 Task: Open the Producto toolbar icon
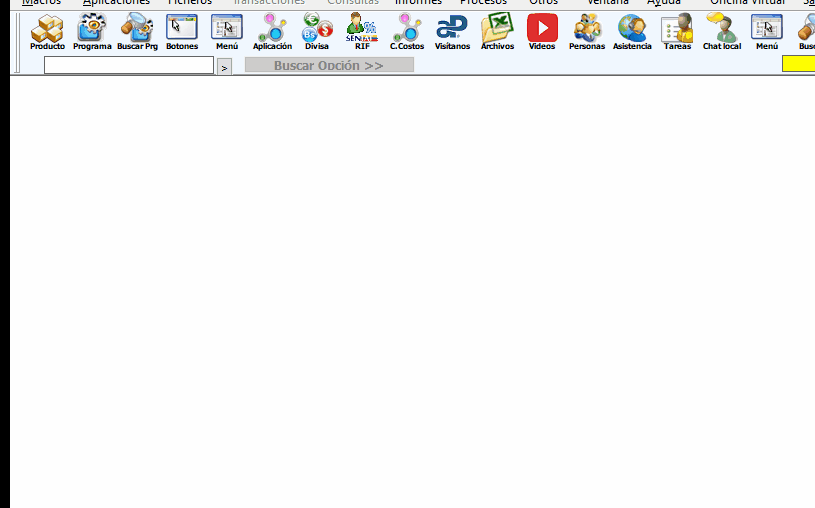click(47, 32)
